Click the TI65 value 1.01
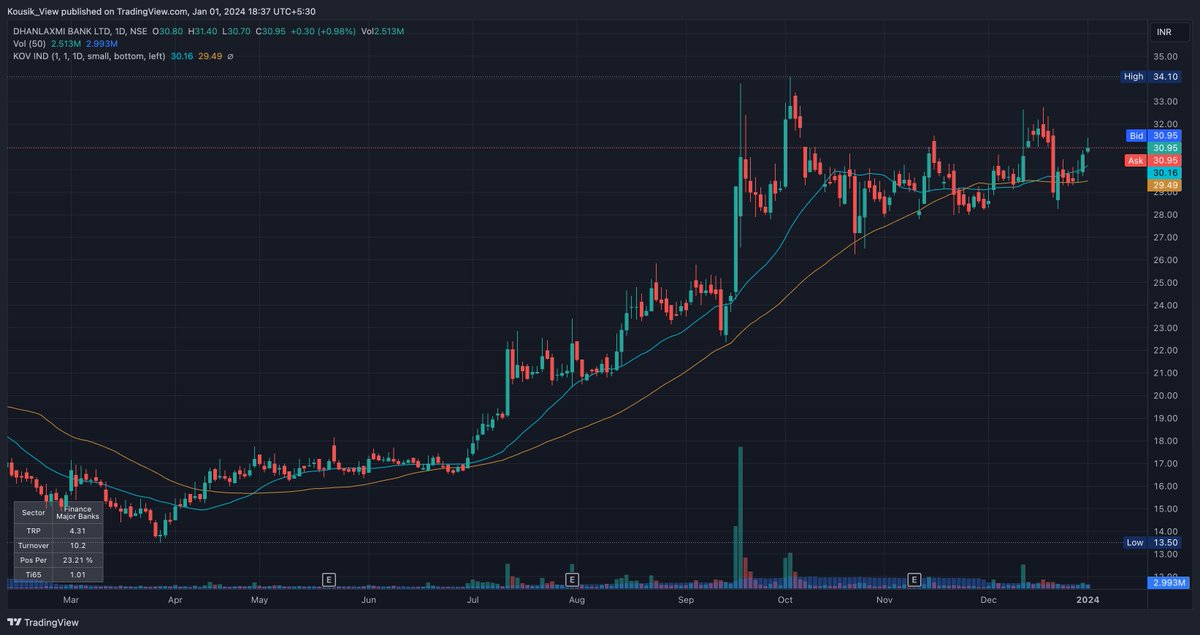Screen dimensions: 1200x635 [x=76, y=575]
